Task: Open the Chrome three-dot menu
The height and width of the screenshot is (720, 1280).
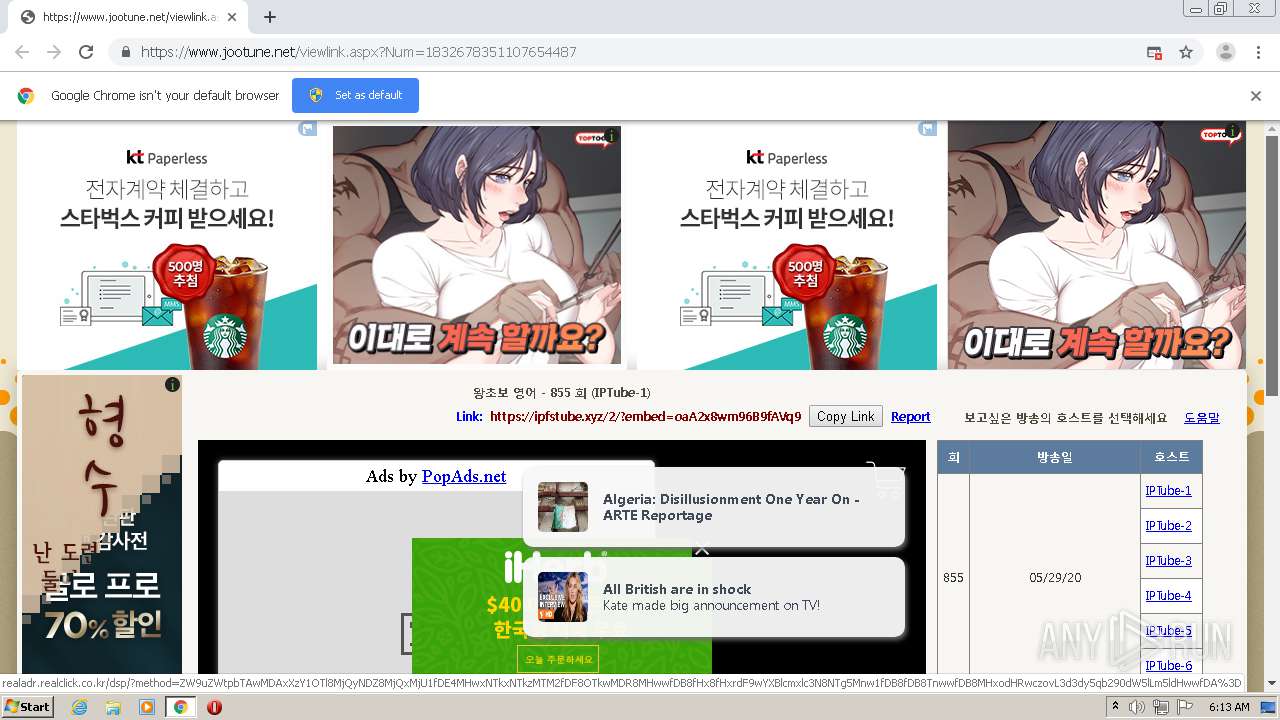Action: pos(1258,52)
